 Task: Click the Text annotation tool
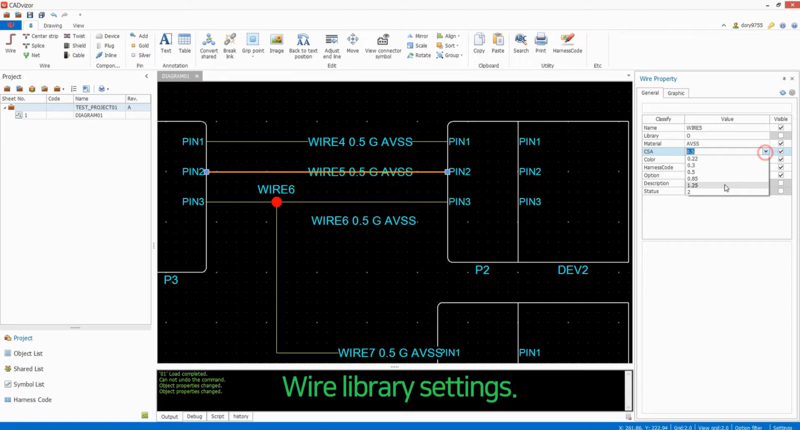pyautogui.click(x=166, y=43)
